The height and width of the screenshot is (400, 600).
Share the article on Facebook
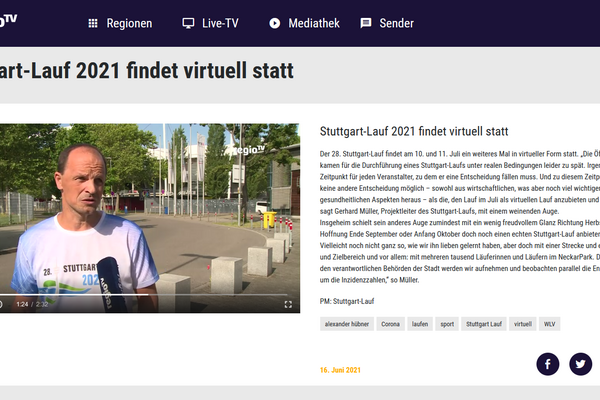click(x=548, y=364)
